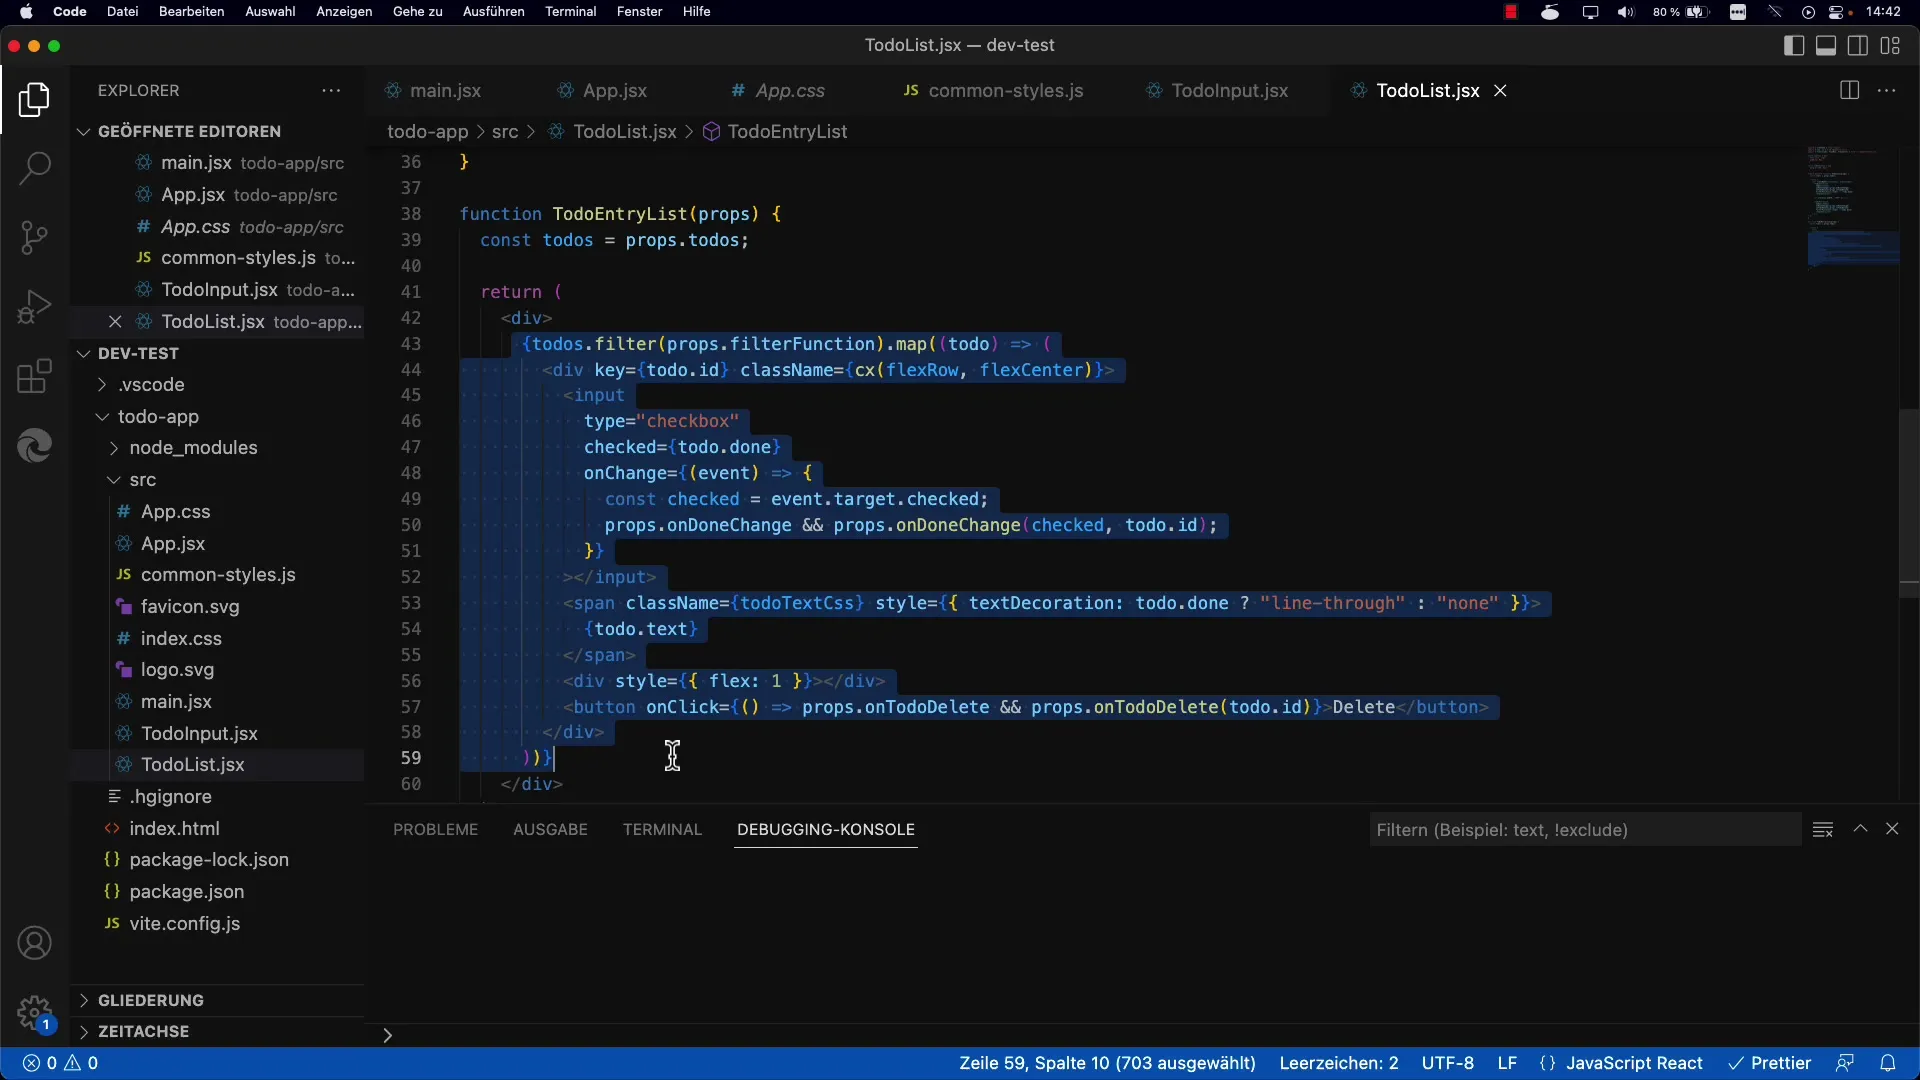Open Run and Debug view
This screenshot has height=1080, width=1920.
34,307
